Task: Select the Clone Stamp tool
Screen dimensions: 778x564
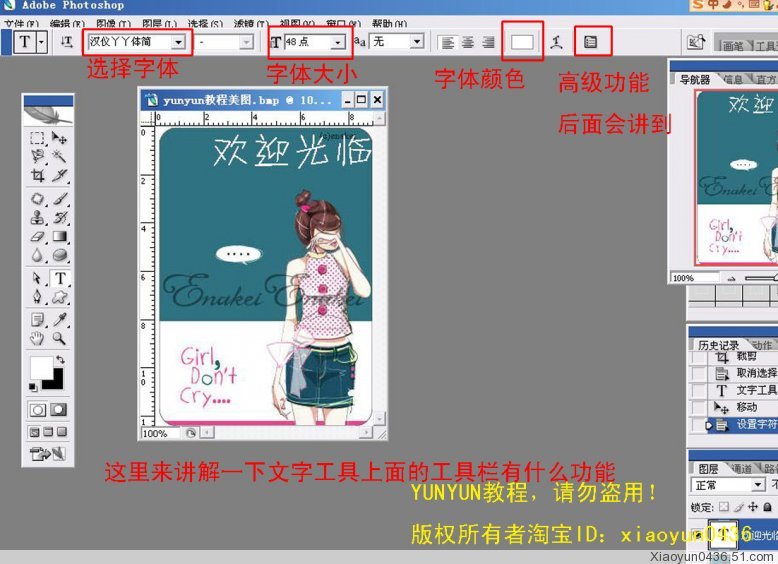Action: point(38,218)
